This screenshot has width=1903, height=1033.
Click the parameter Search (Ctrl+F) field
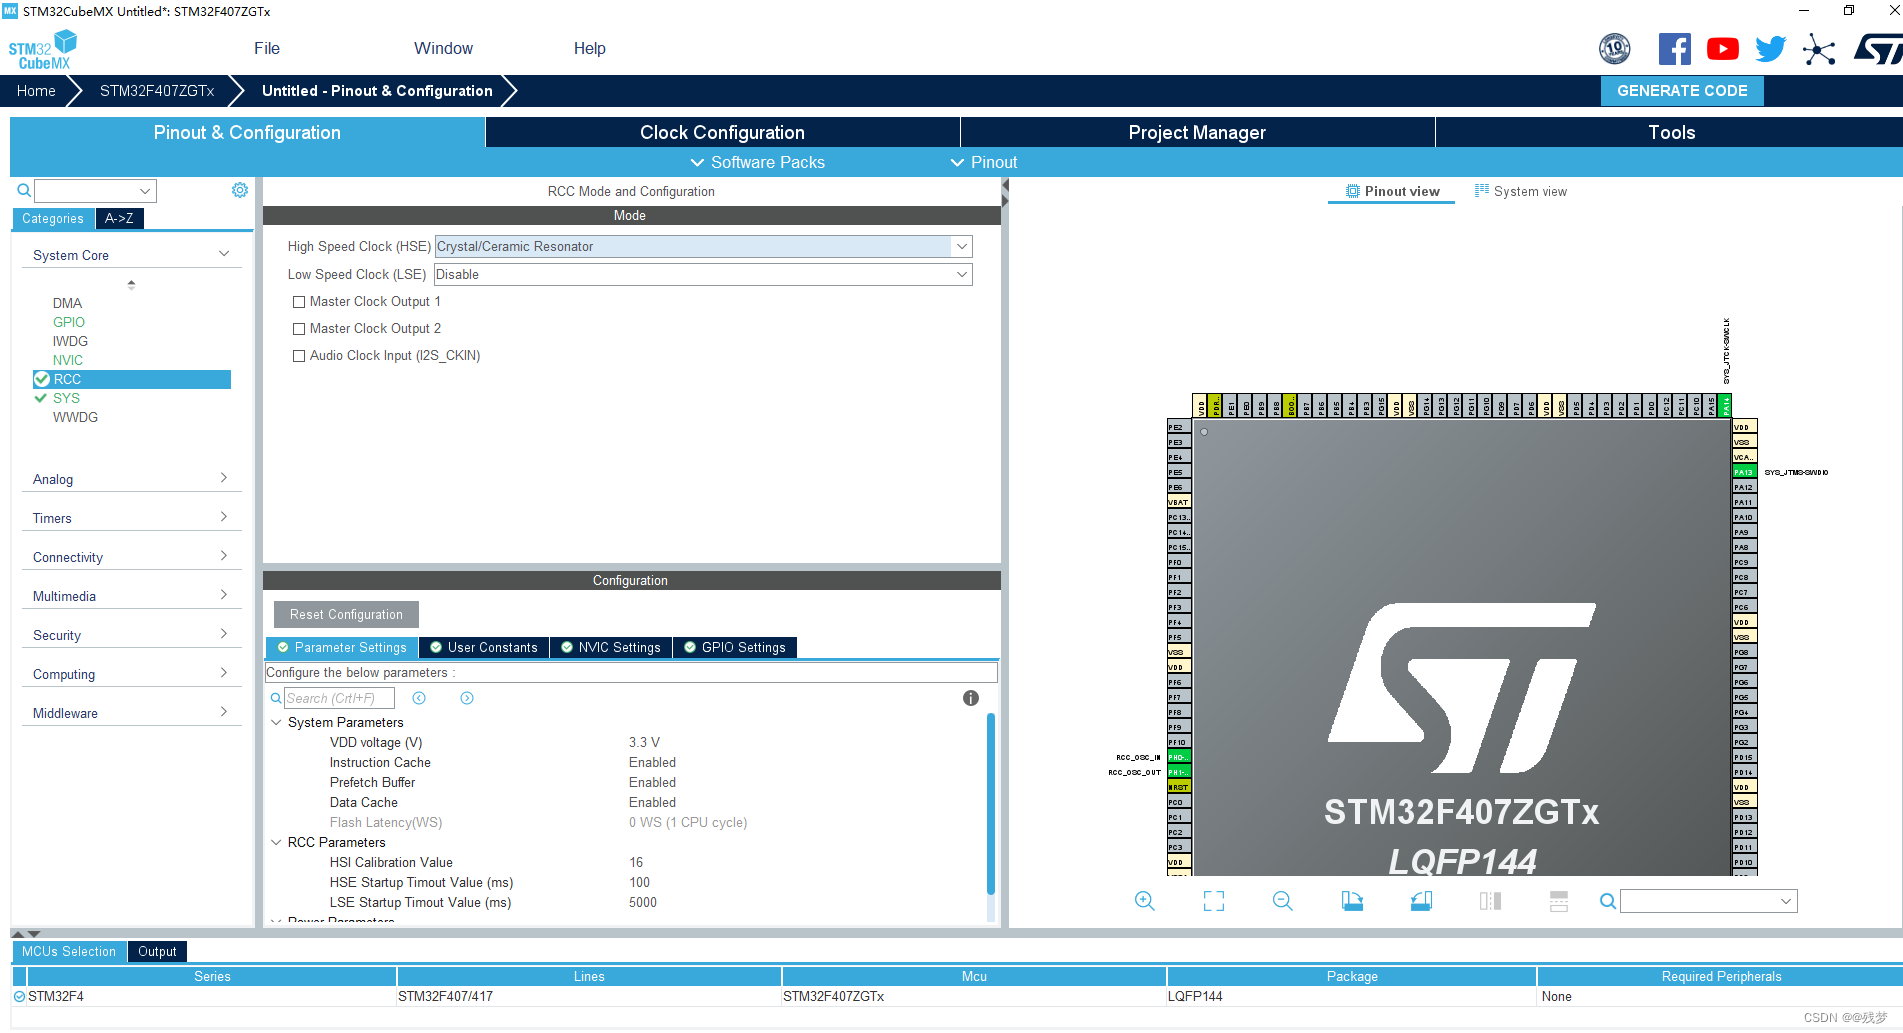(339, 698)
